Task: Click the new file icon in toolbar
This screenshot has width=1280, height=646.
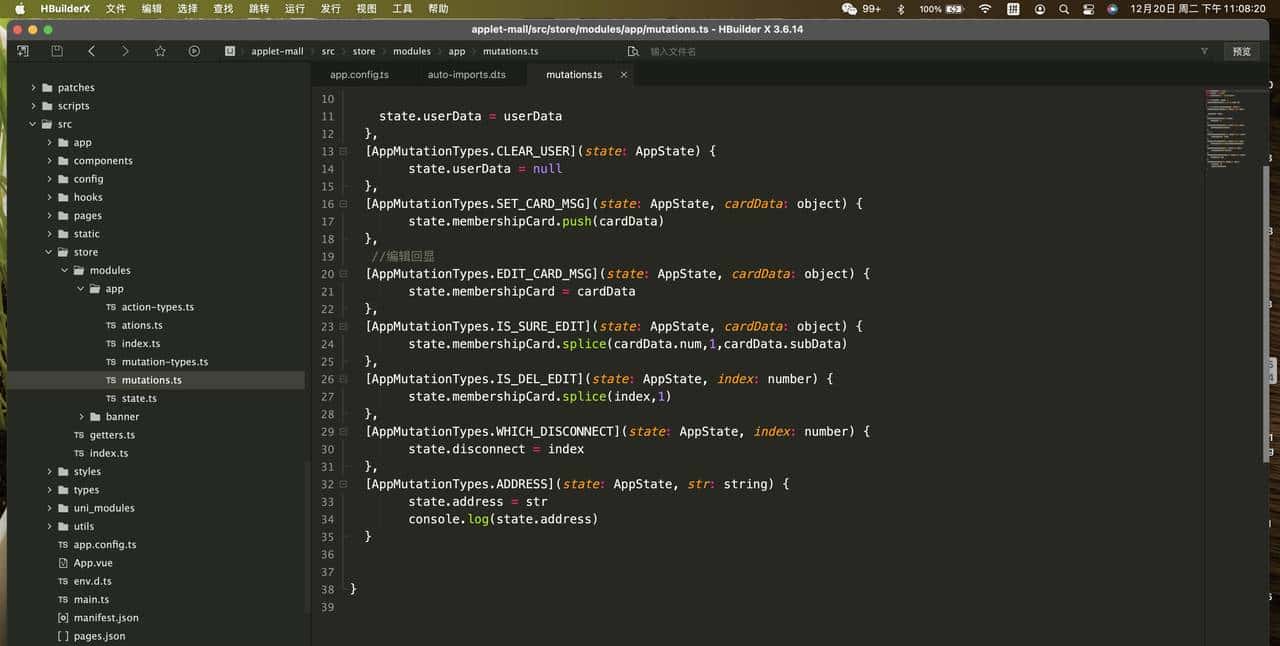Action: coord(22,51)
